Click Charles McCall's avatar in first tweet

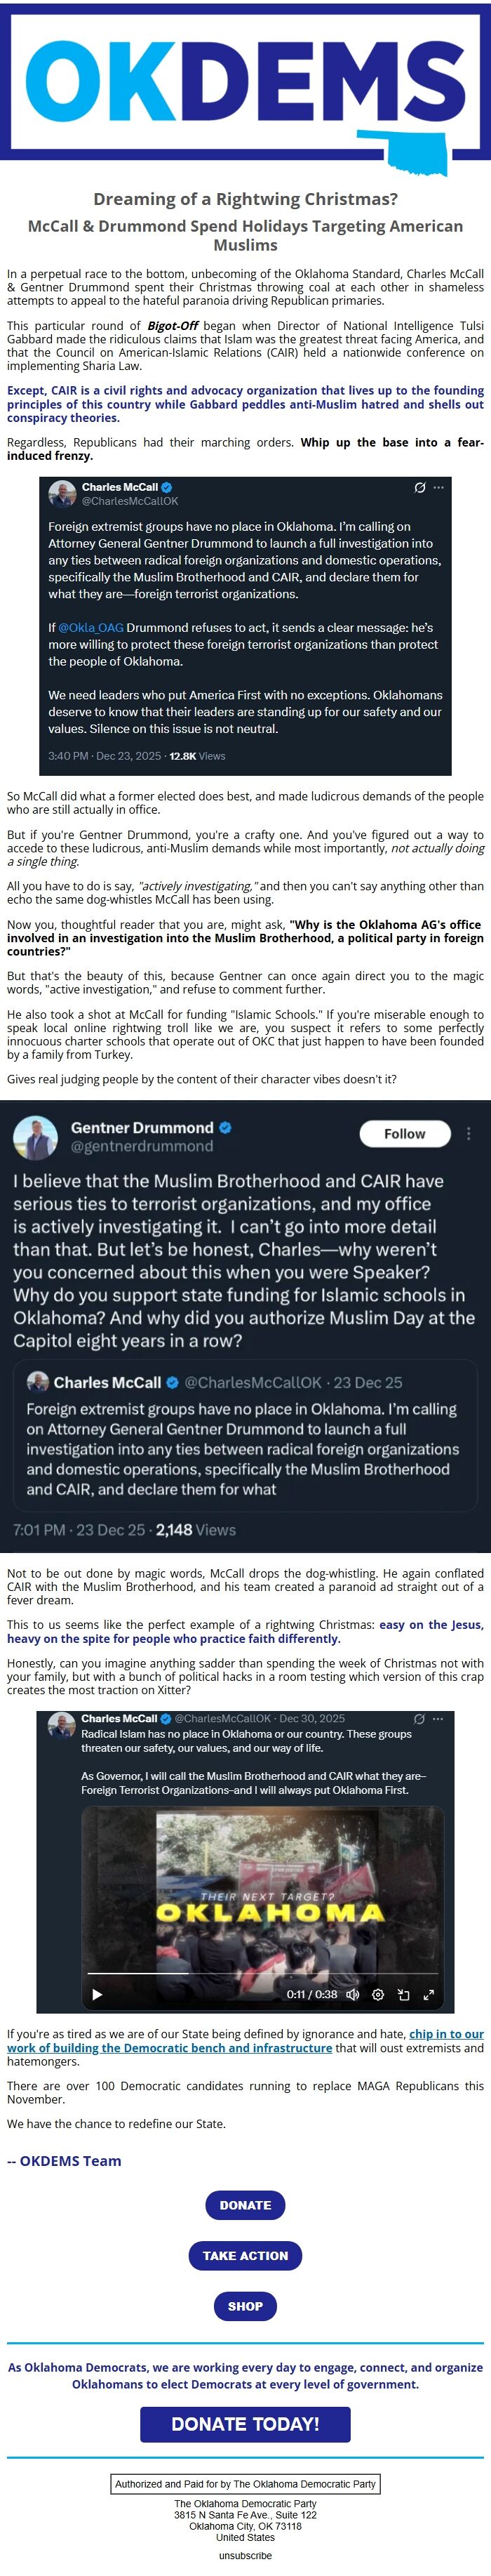[63, 493]
